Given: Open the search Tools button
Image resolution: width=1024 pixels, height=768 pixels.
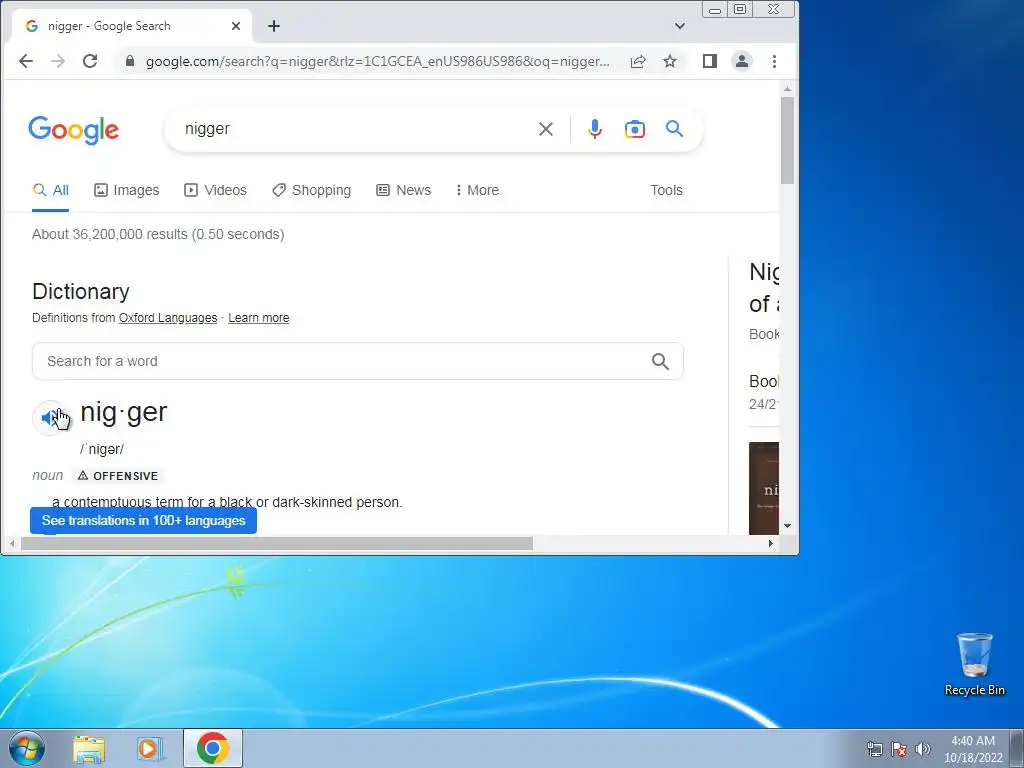Looking at the screenshot, I should (x=666, y=190).
